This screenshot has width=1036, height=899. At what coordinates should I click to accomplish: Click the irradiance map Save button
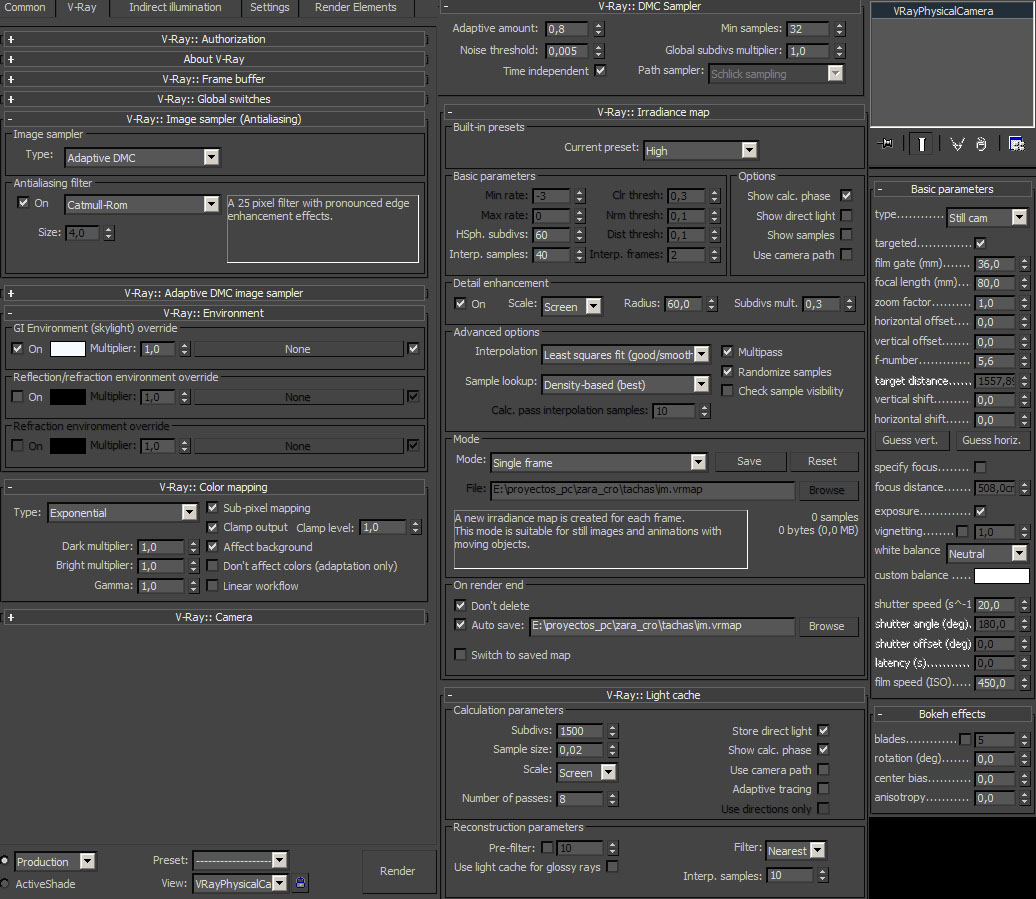(x=749, y=461)
